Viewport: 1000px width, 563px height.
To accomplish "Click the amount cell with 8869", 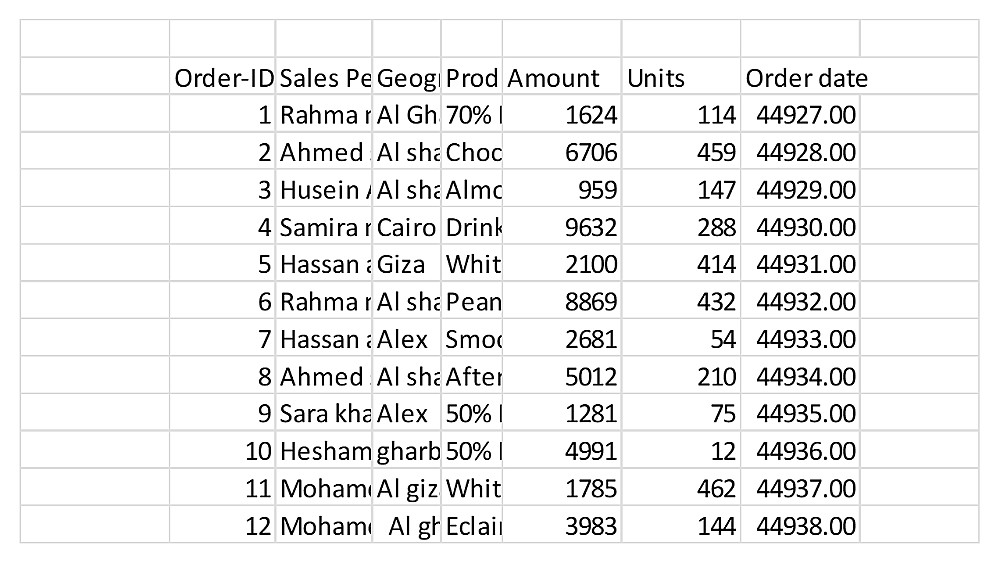I will tap(562, 302).
